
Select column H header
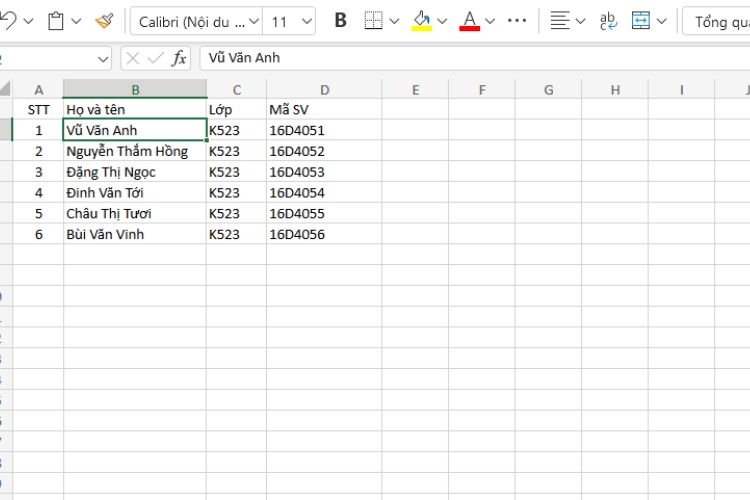[x=615, y=89]
